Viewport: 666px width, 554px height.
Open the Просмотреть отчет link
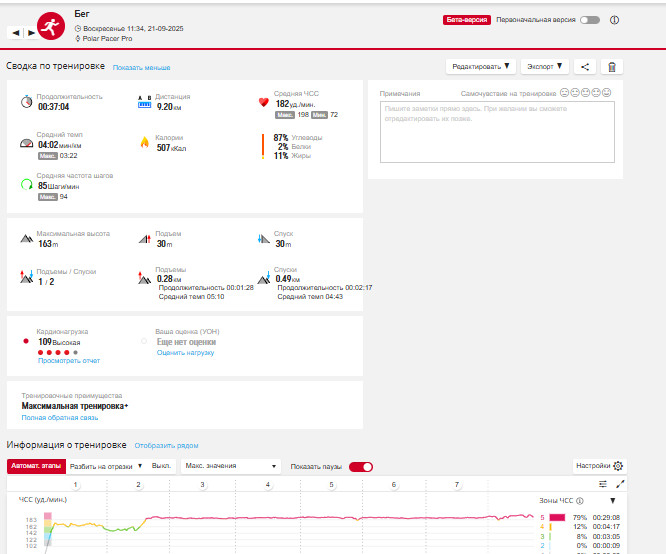[69, 361]
